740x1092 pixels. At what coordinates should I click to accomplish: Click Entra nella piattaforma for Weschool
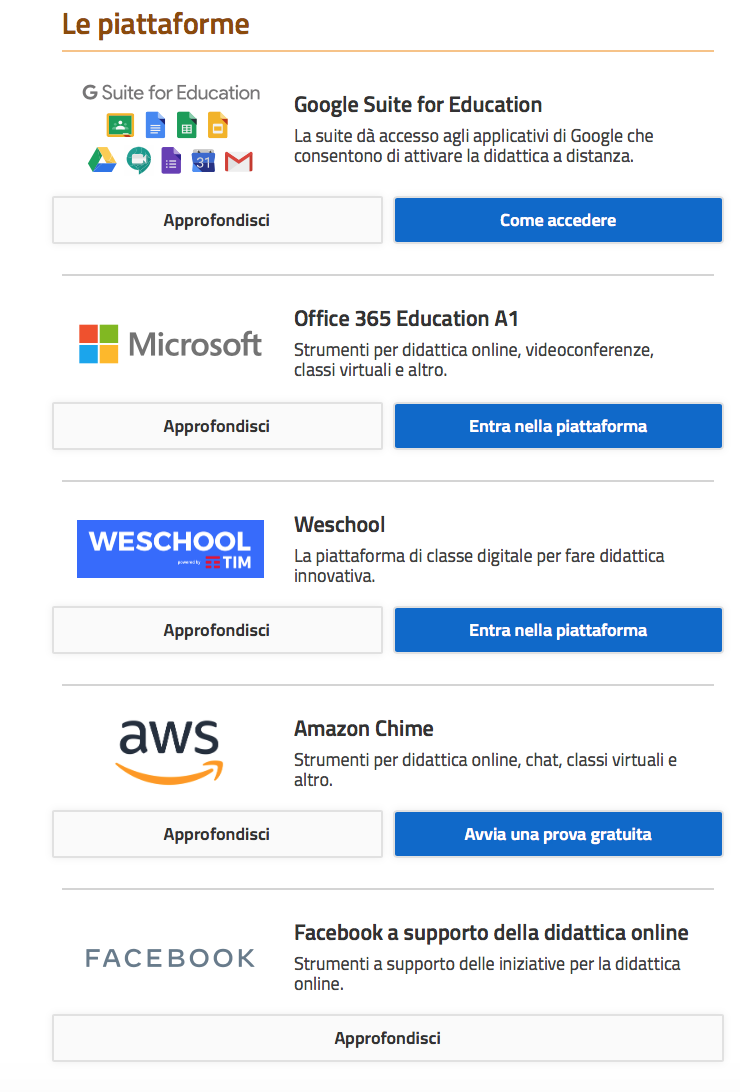(x=558, y=630)
